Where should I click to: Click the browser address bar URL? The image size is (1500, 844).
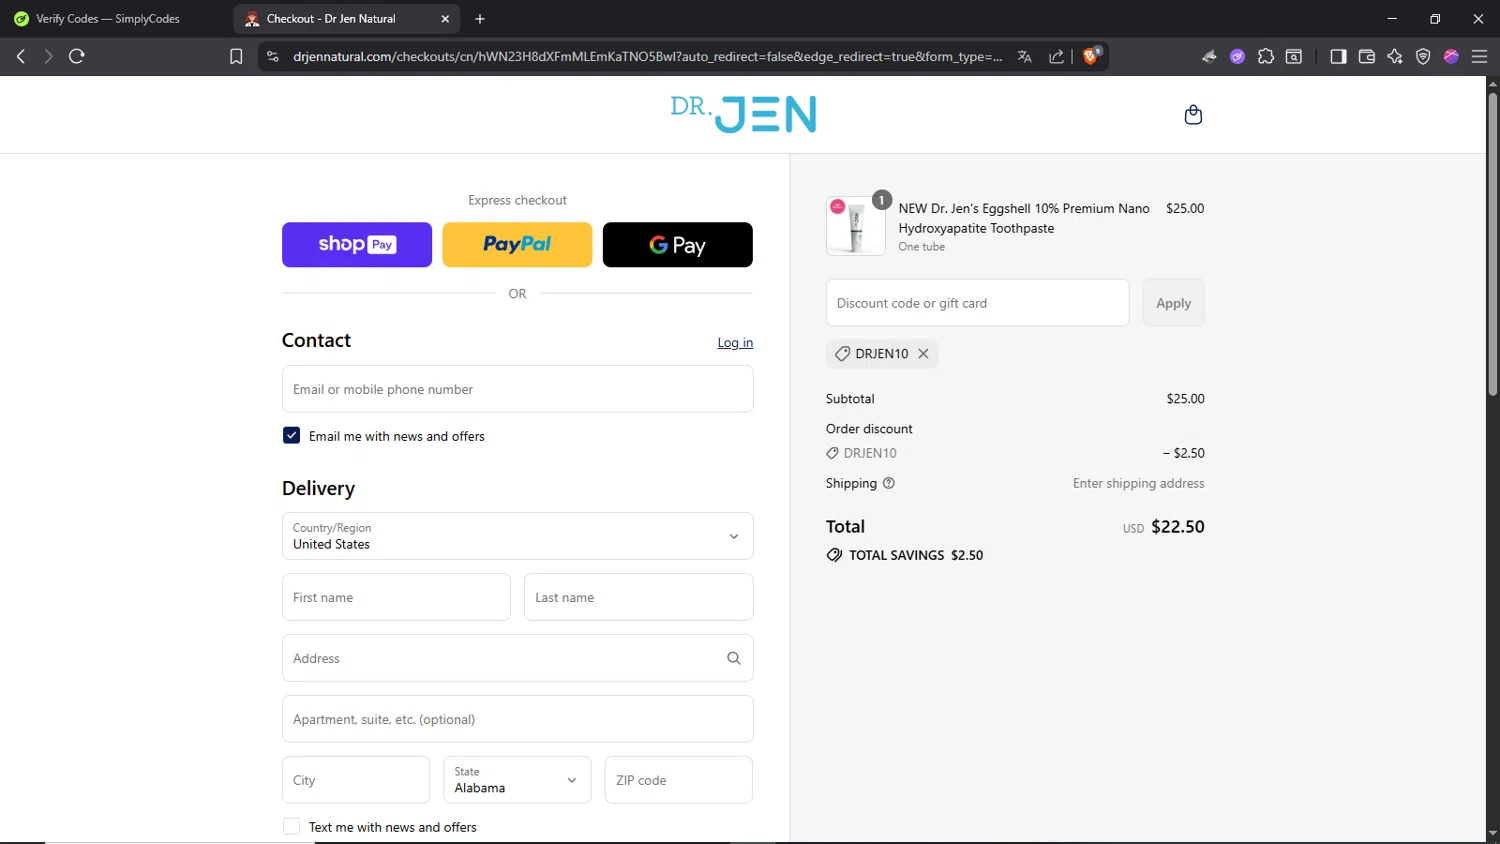(x=647, y=57)
